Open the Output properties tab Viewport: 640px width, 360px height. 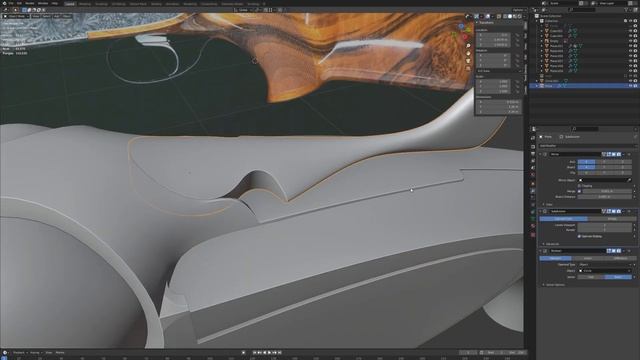533,153
